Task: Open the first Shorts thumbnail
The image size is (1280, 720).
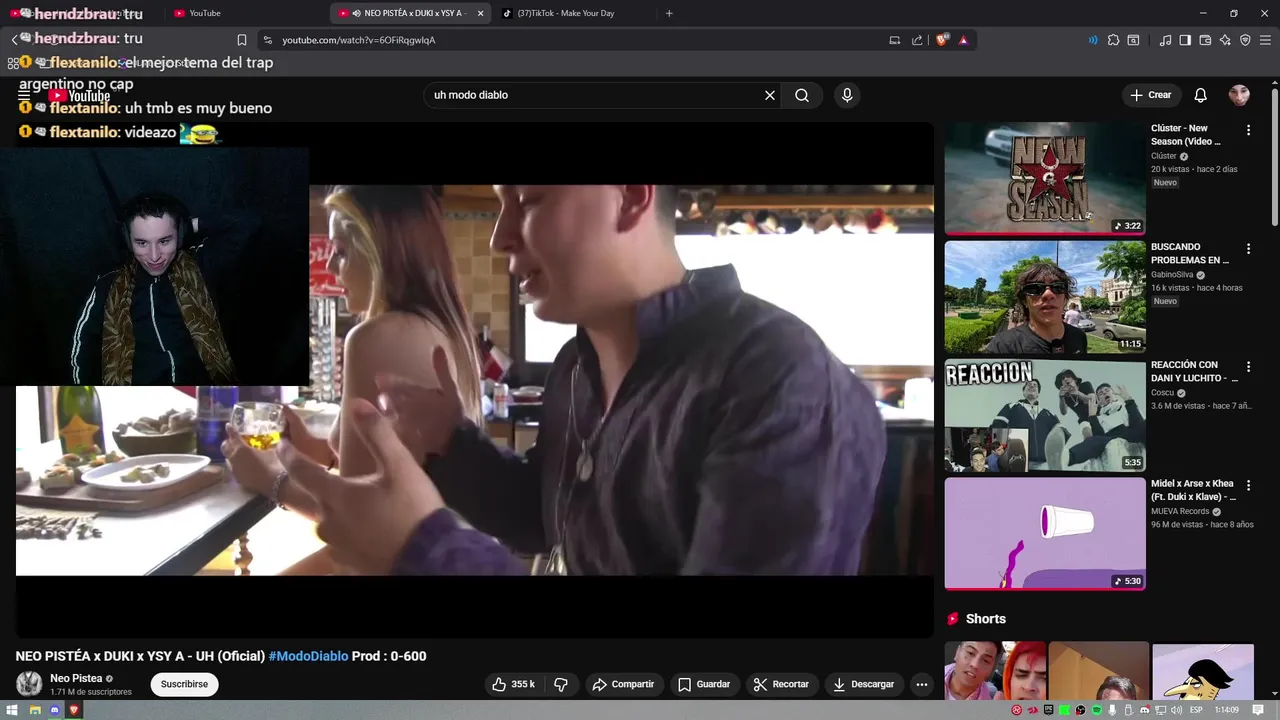Action: click(x=995, y=670)
